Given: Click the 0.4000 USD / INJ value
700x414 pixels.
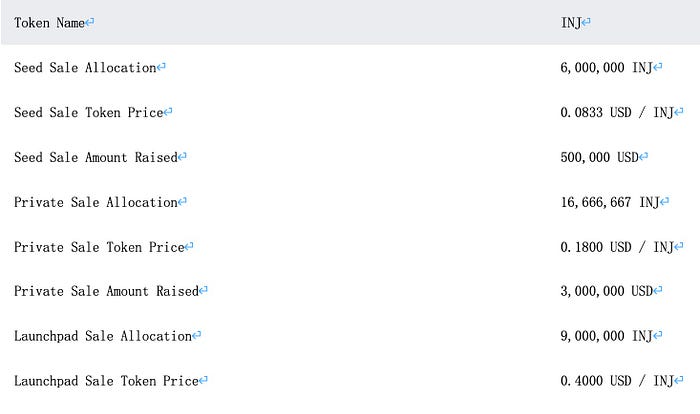Looking at the screenshot, I should tap(617, 381).
